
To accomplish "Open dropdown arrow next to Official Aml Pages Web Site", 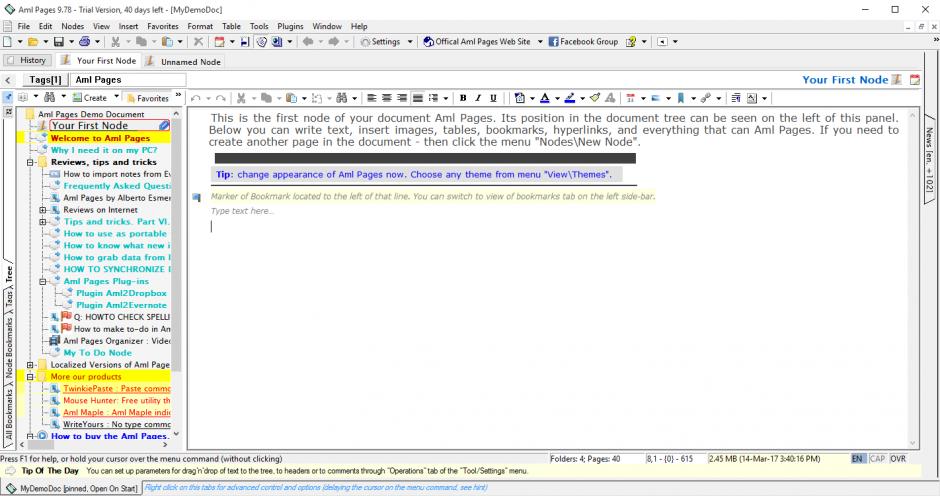I will [540, 41].
